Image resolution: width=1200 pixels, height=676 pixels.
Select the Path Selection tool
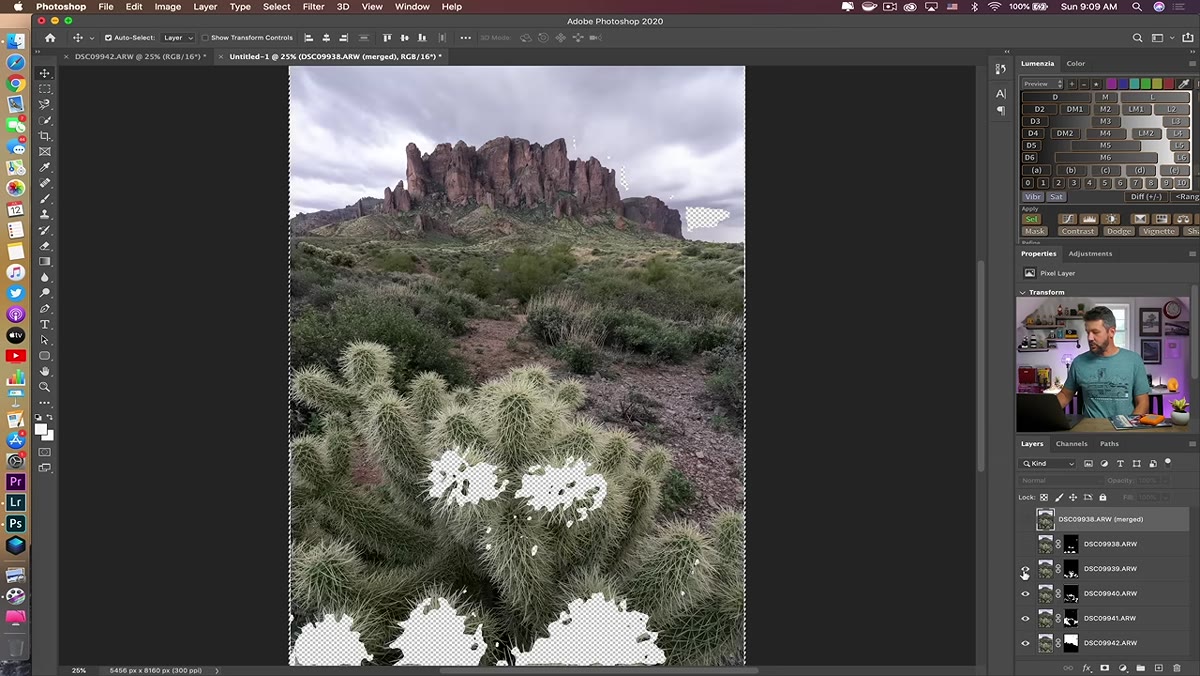(x=45, y=340)
